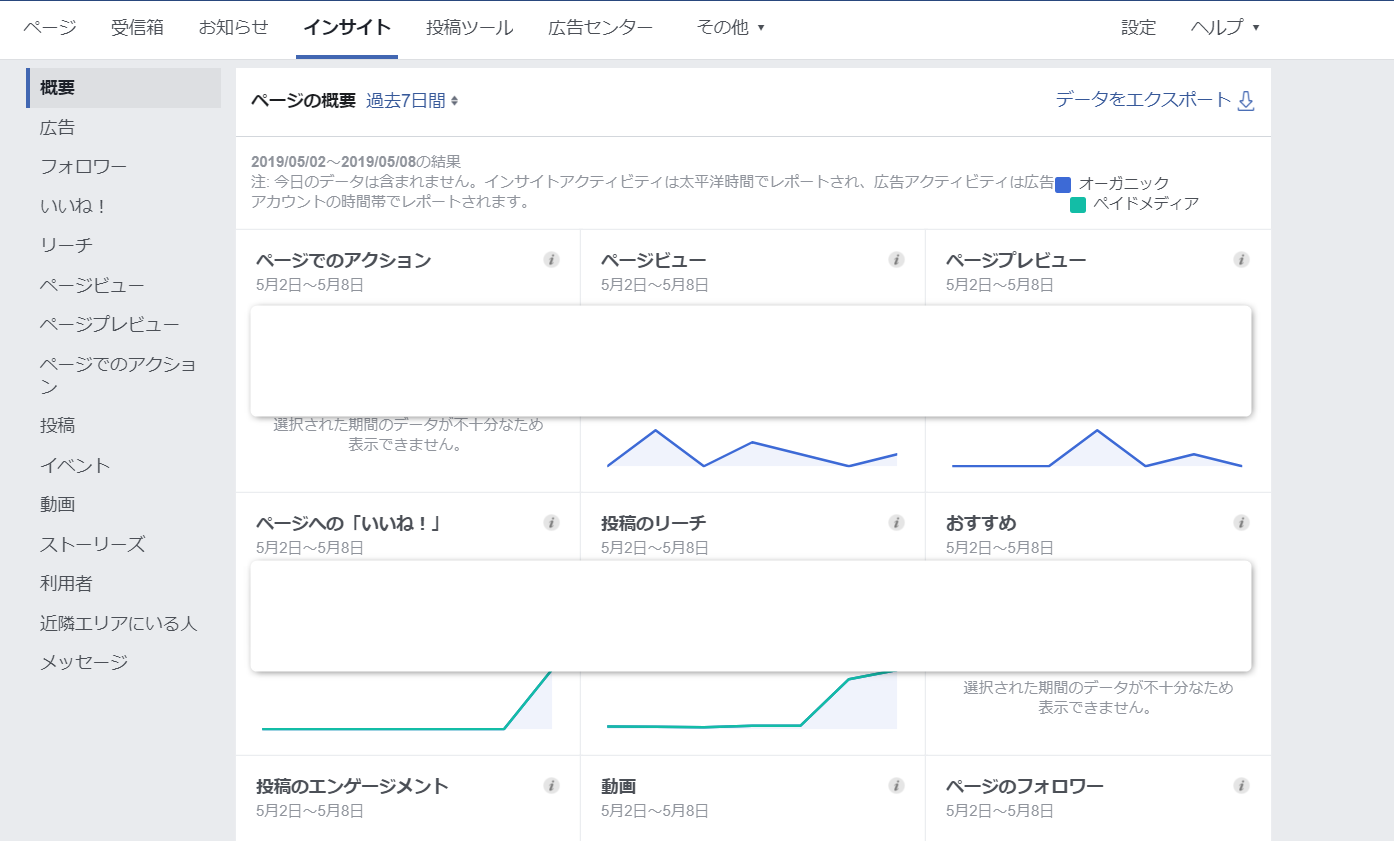The image size is (1394, 841).
Task: Open the 過去7日間 date range dropdown
Action: click(412, 101)
